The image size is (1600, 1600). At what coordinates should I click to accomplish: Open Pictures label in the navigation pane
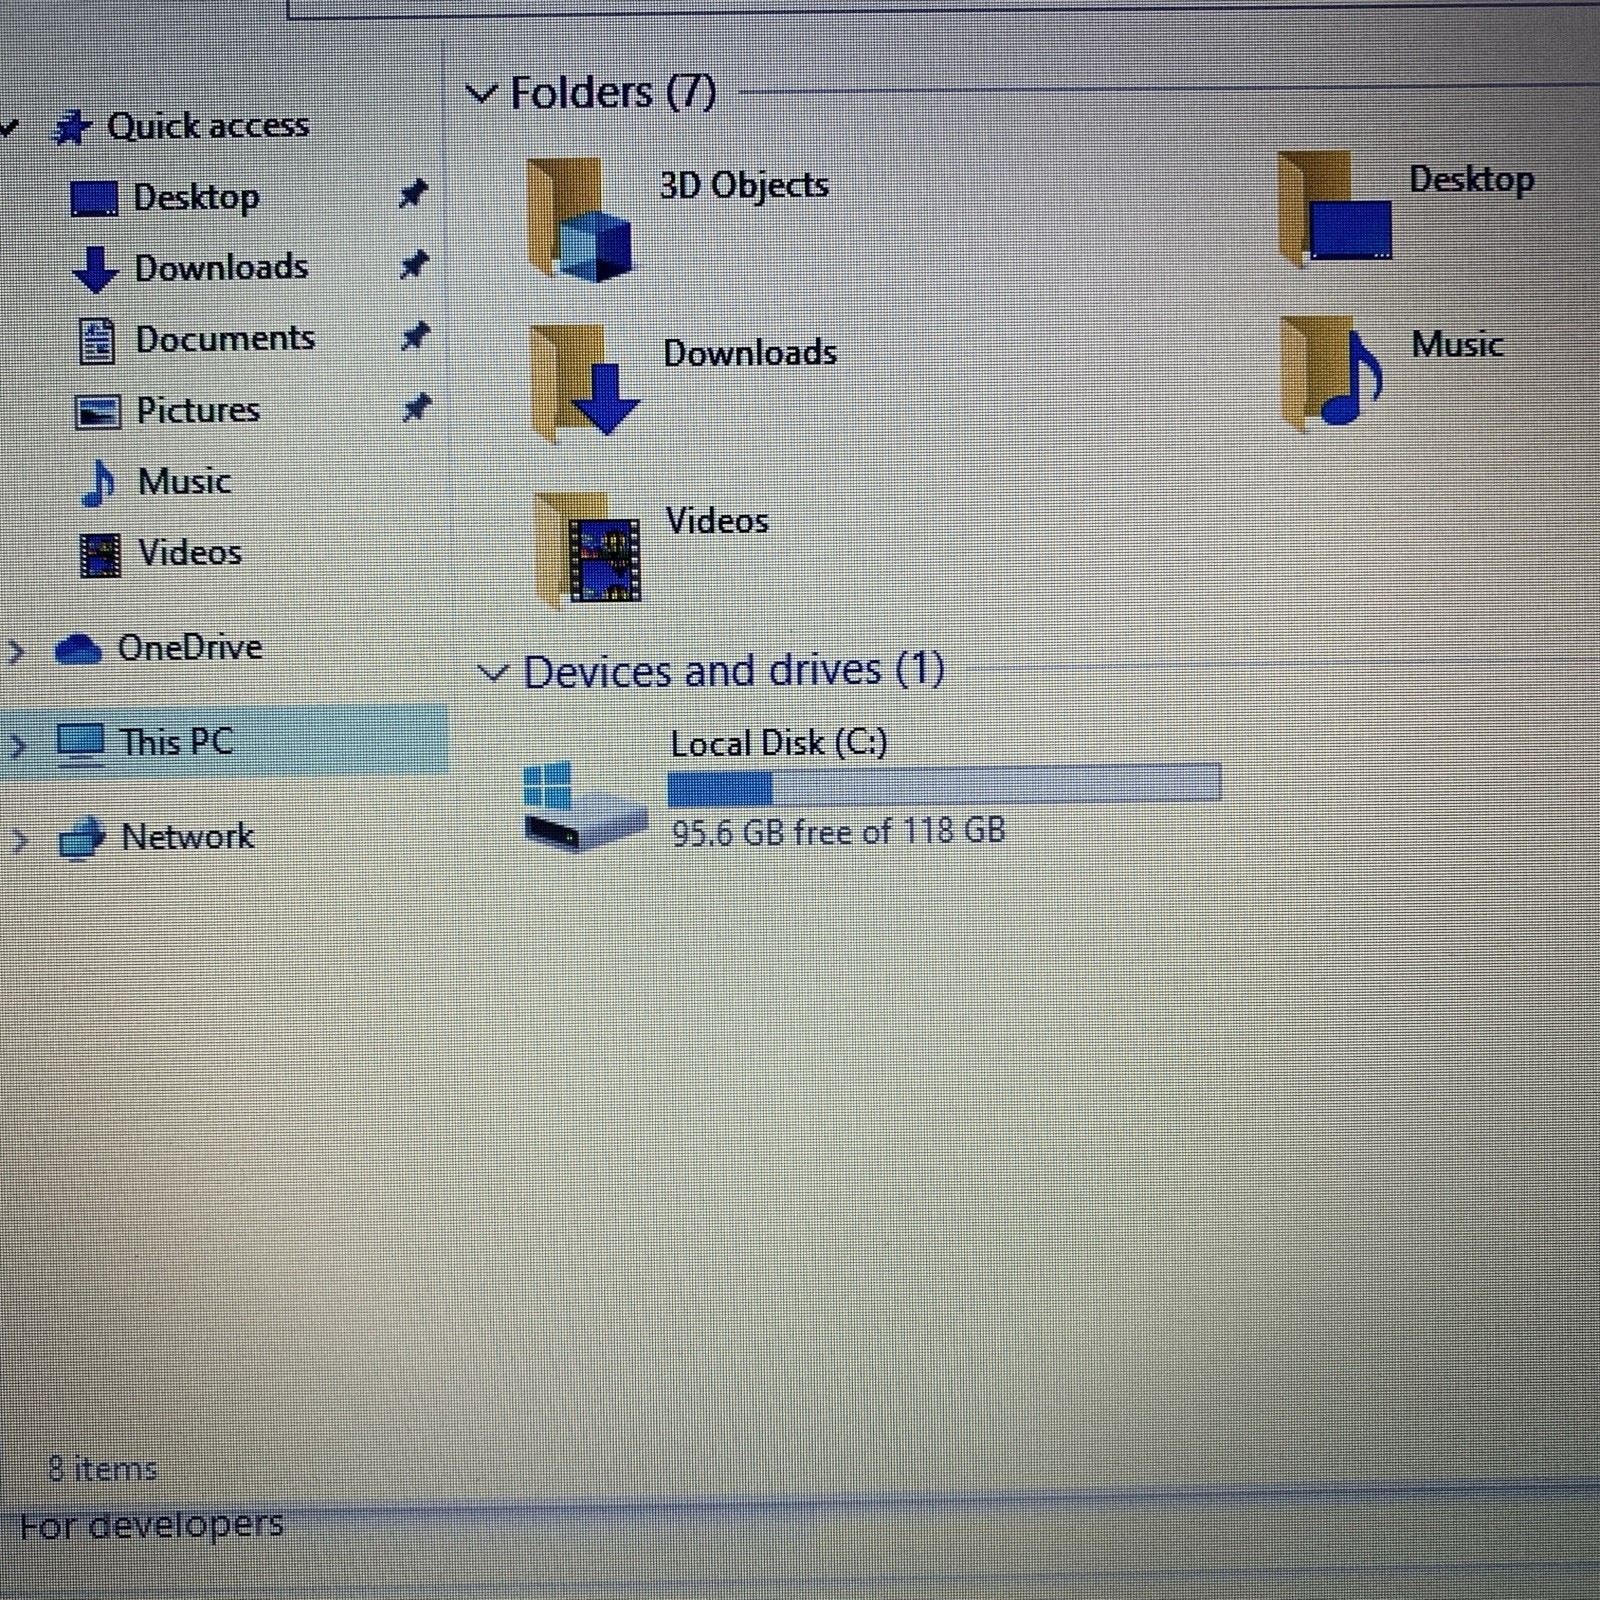tap(198, 410)
